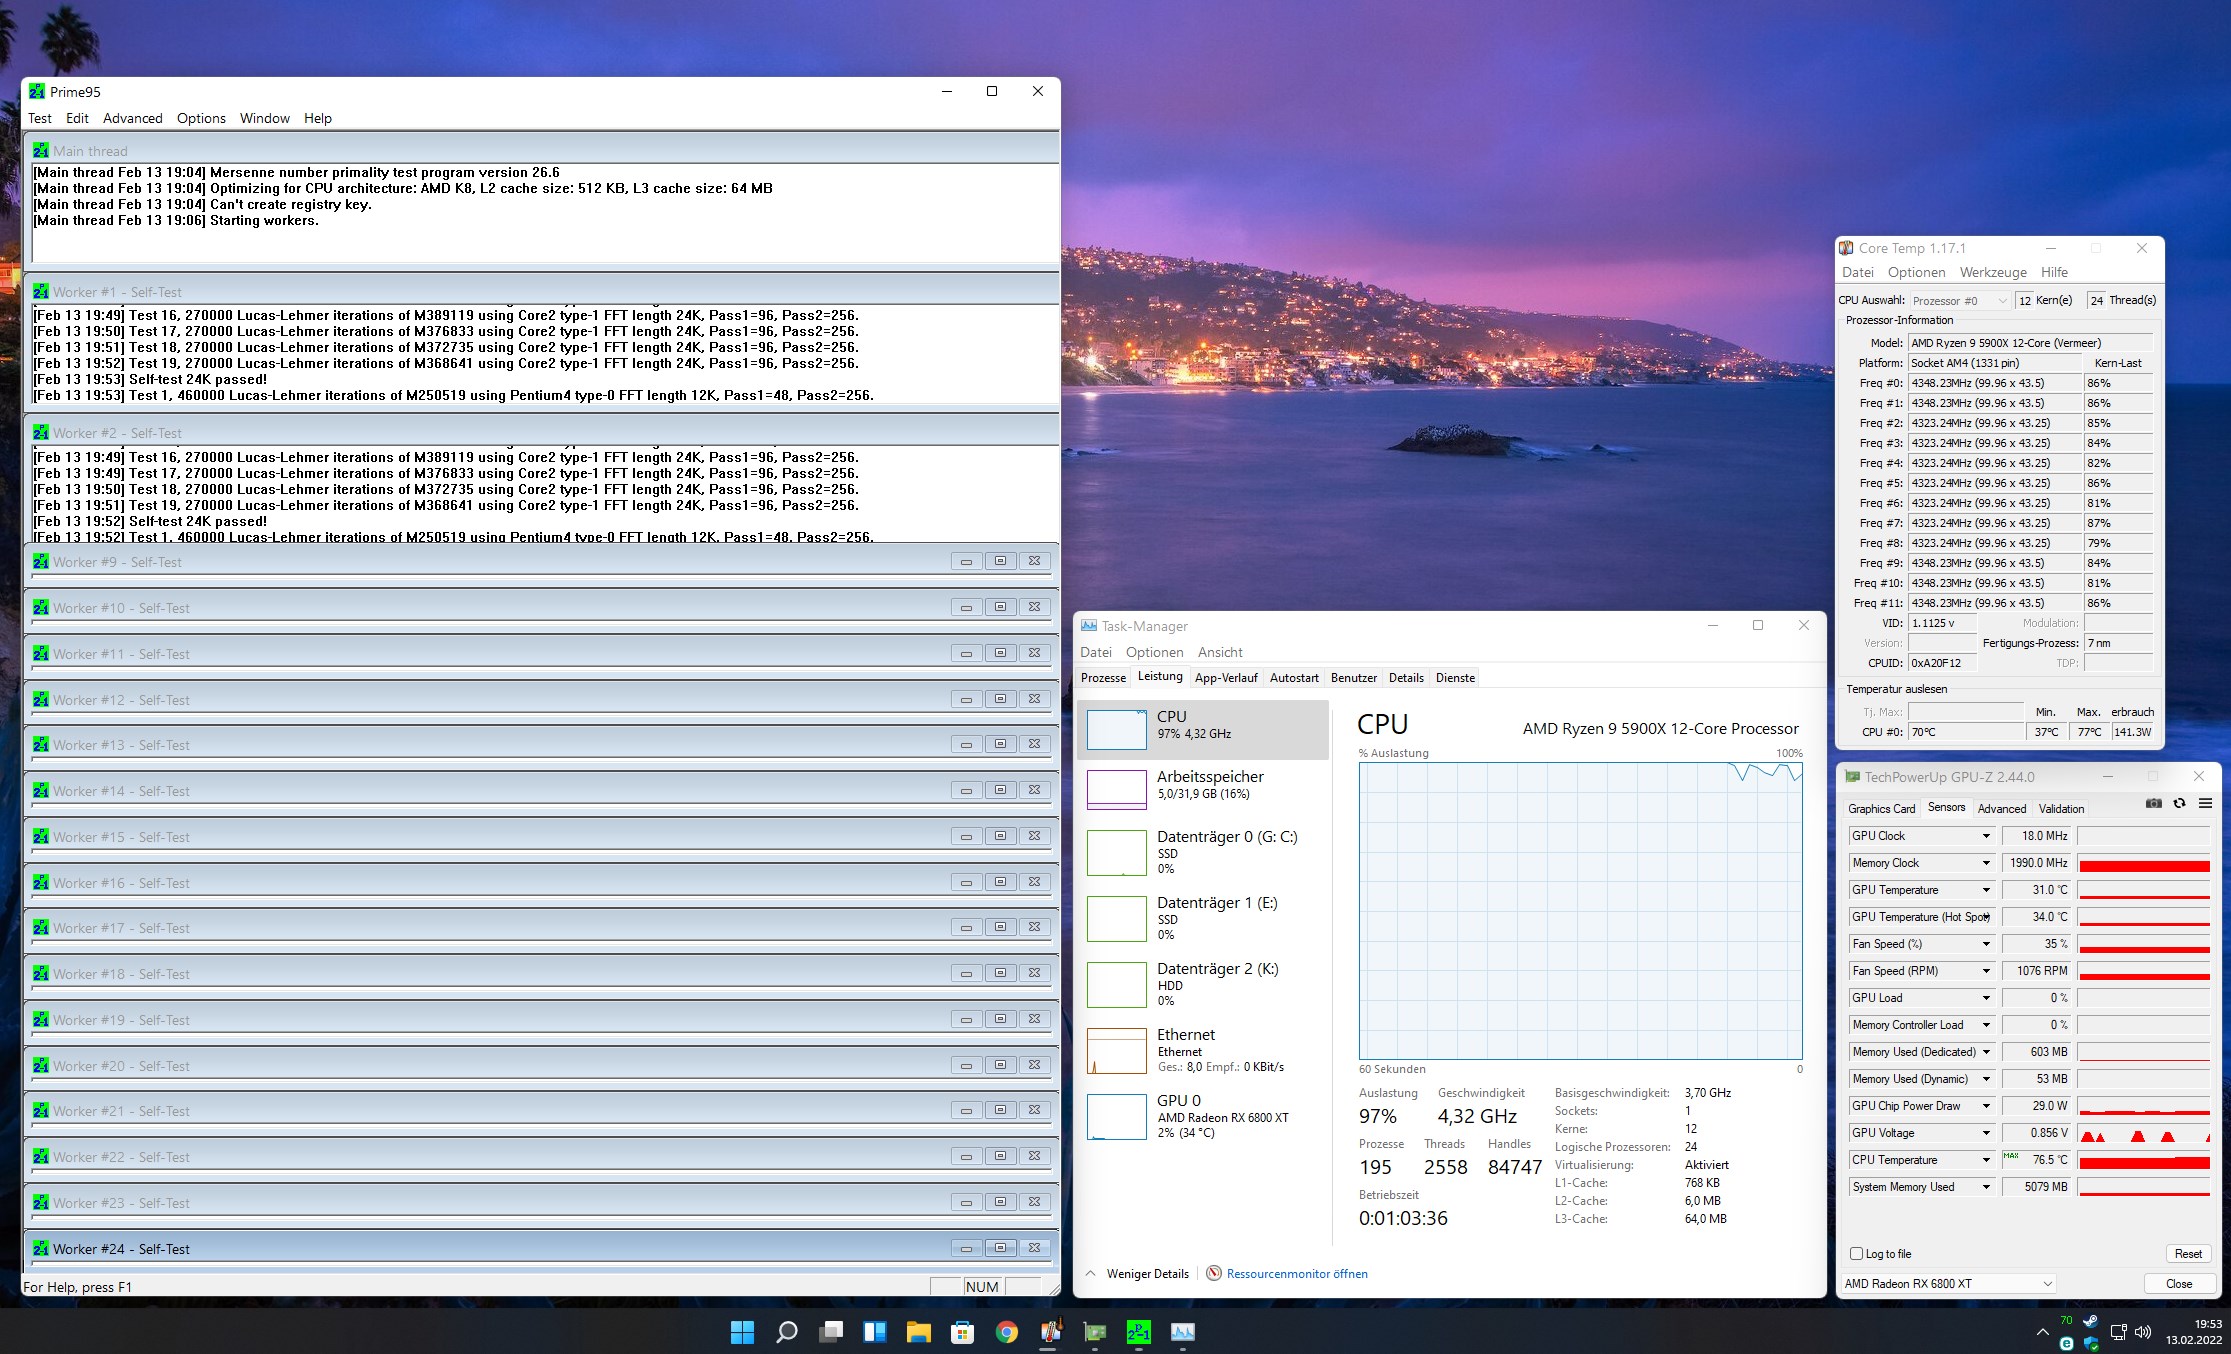Click the Prime95 icon in the taskbar

tap(1138, 1332)
